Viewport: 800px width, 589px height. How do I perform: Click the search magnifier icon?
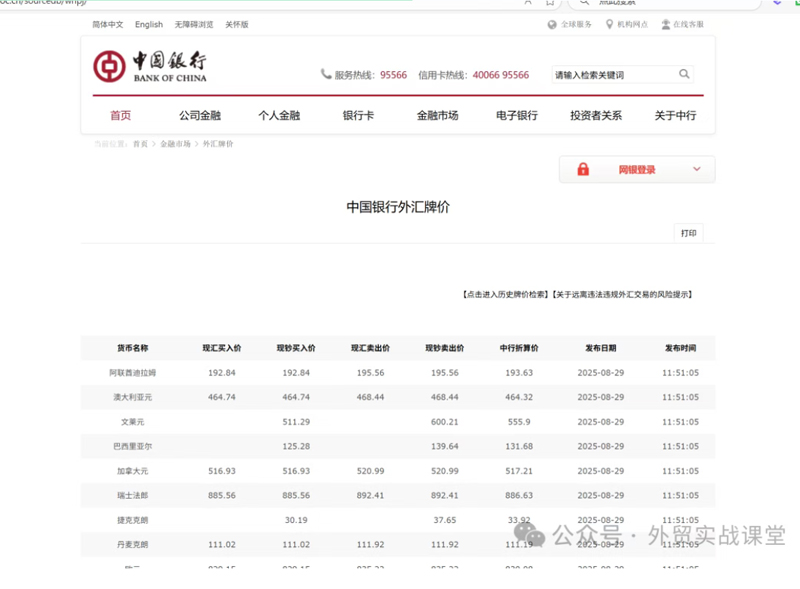coord(684,74)
